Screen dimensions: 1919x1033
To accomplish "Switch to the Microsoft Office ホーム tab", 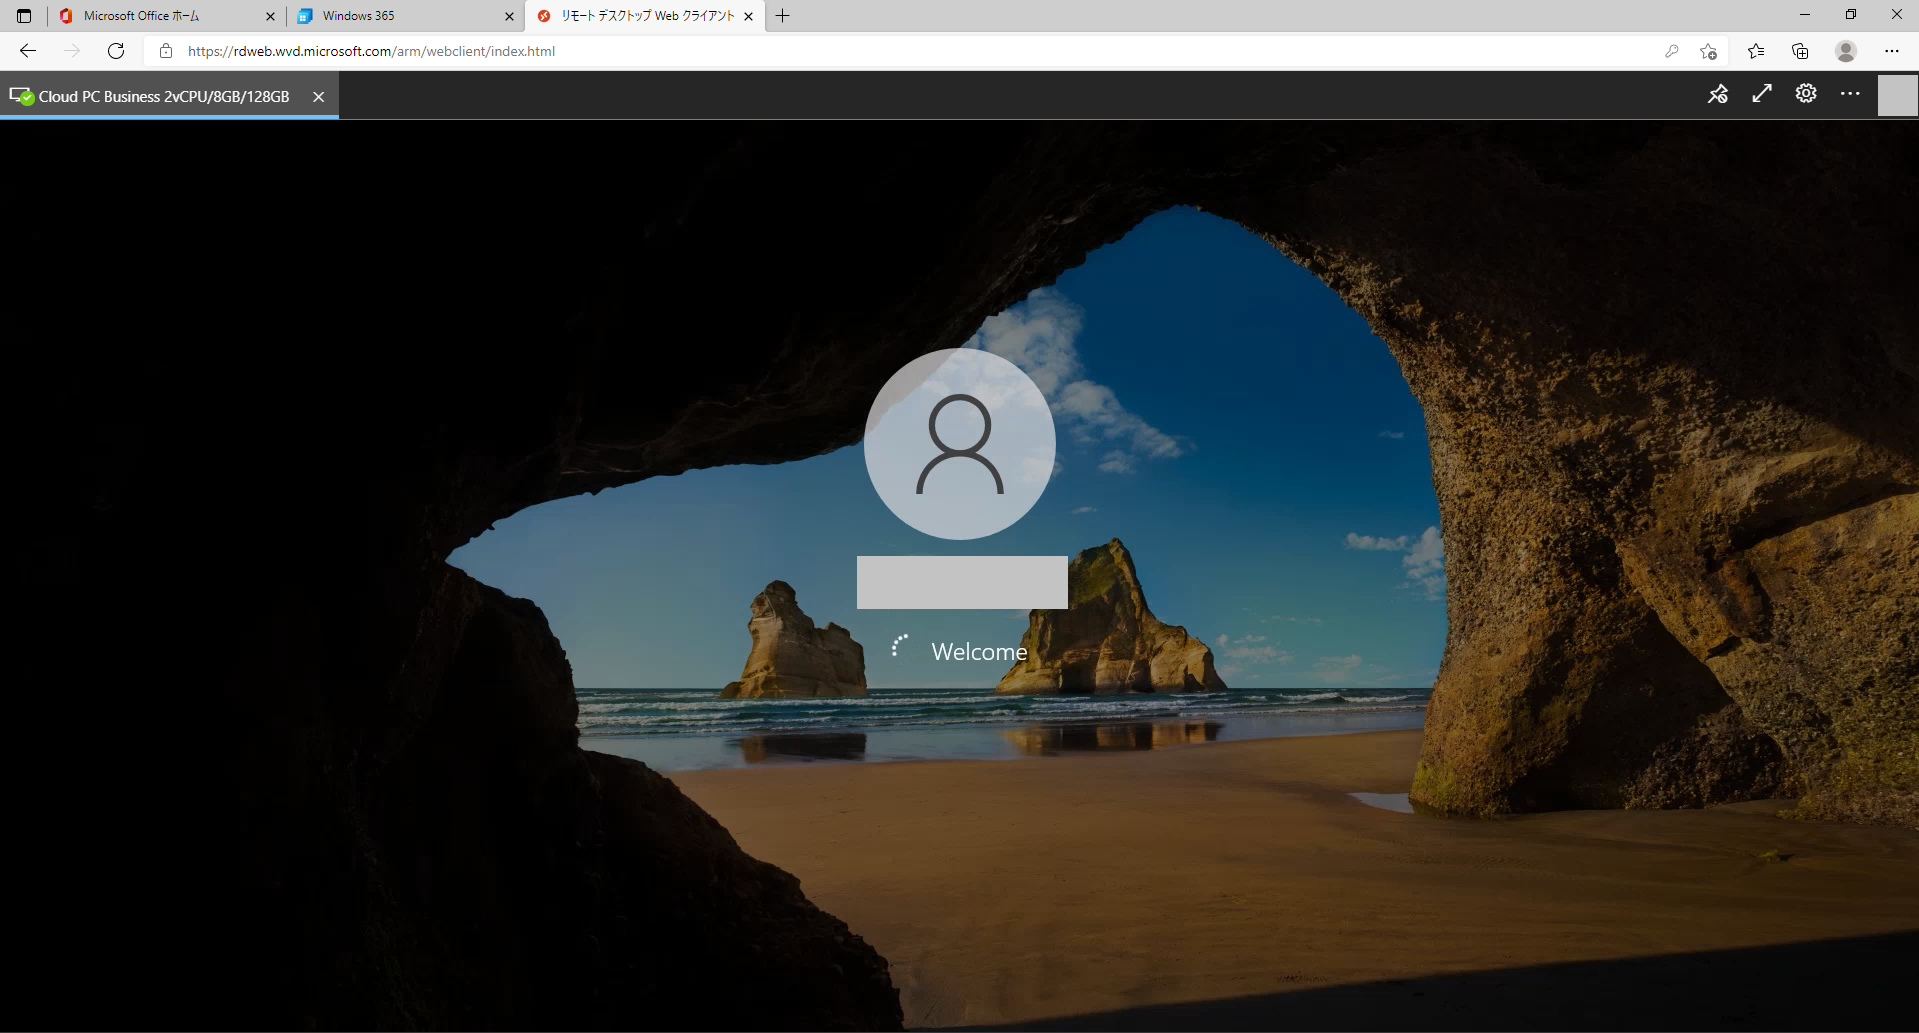I will (167, 16).
